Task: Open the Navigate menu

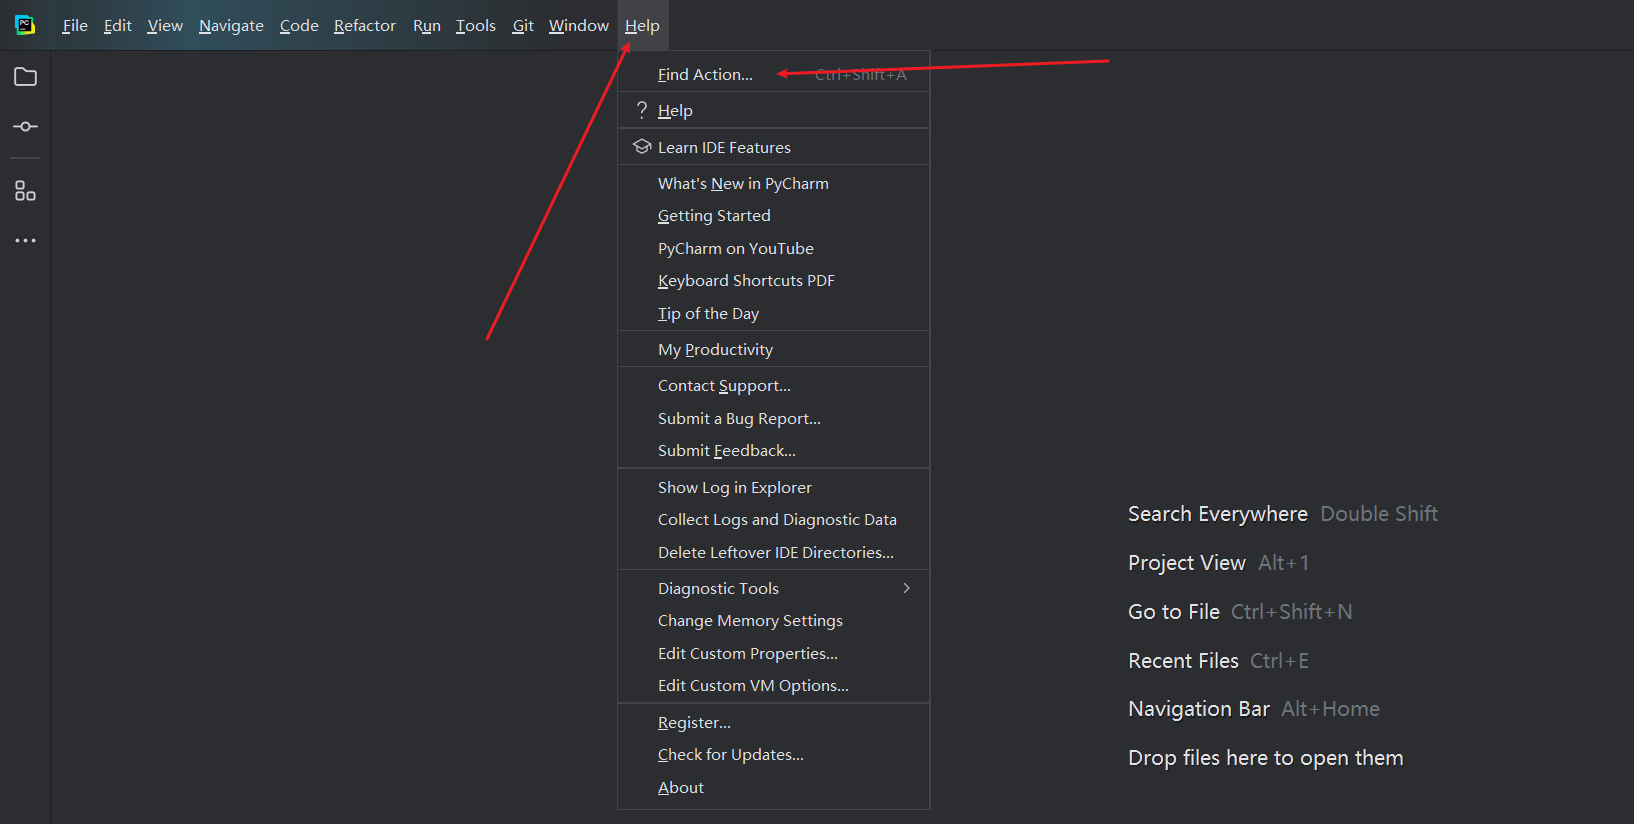Action: 231,26
